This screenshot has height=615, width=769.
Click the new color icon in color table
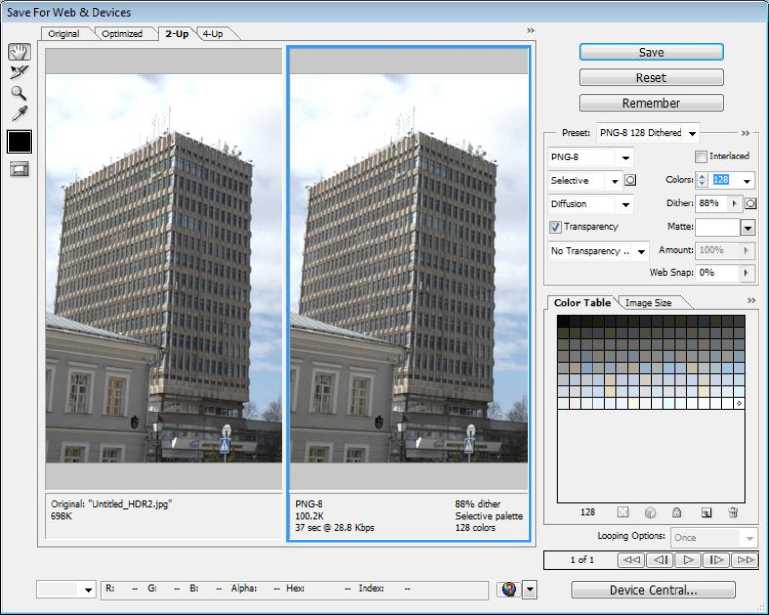coord(705,512)
